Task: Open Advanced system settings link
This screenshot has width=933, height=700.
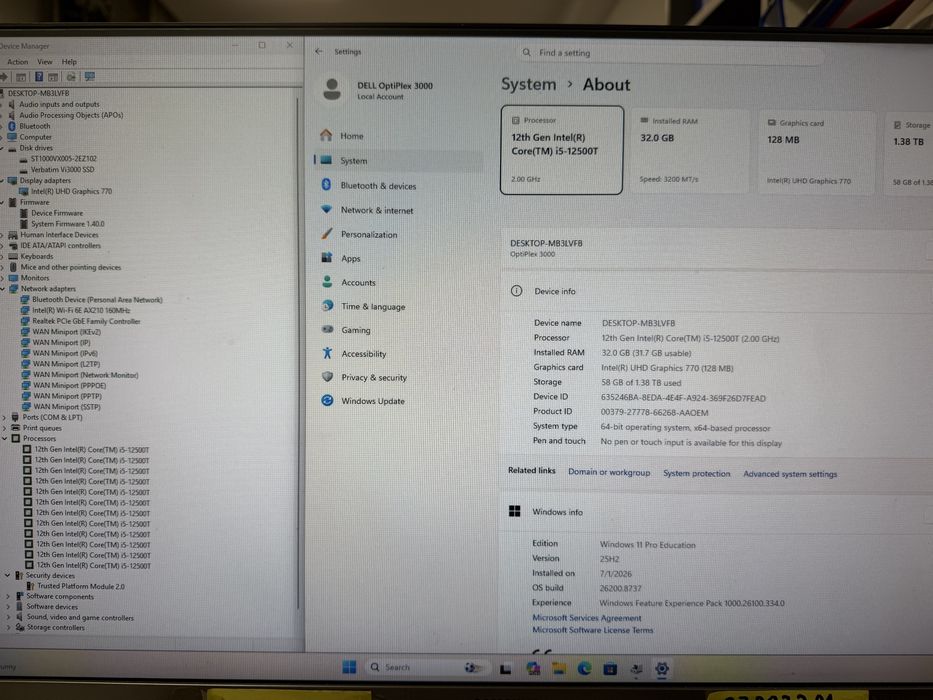Action: (x=790, y=474)
